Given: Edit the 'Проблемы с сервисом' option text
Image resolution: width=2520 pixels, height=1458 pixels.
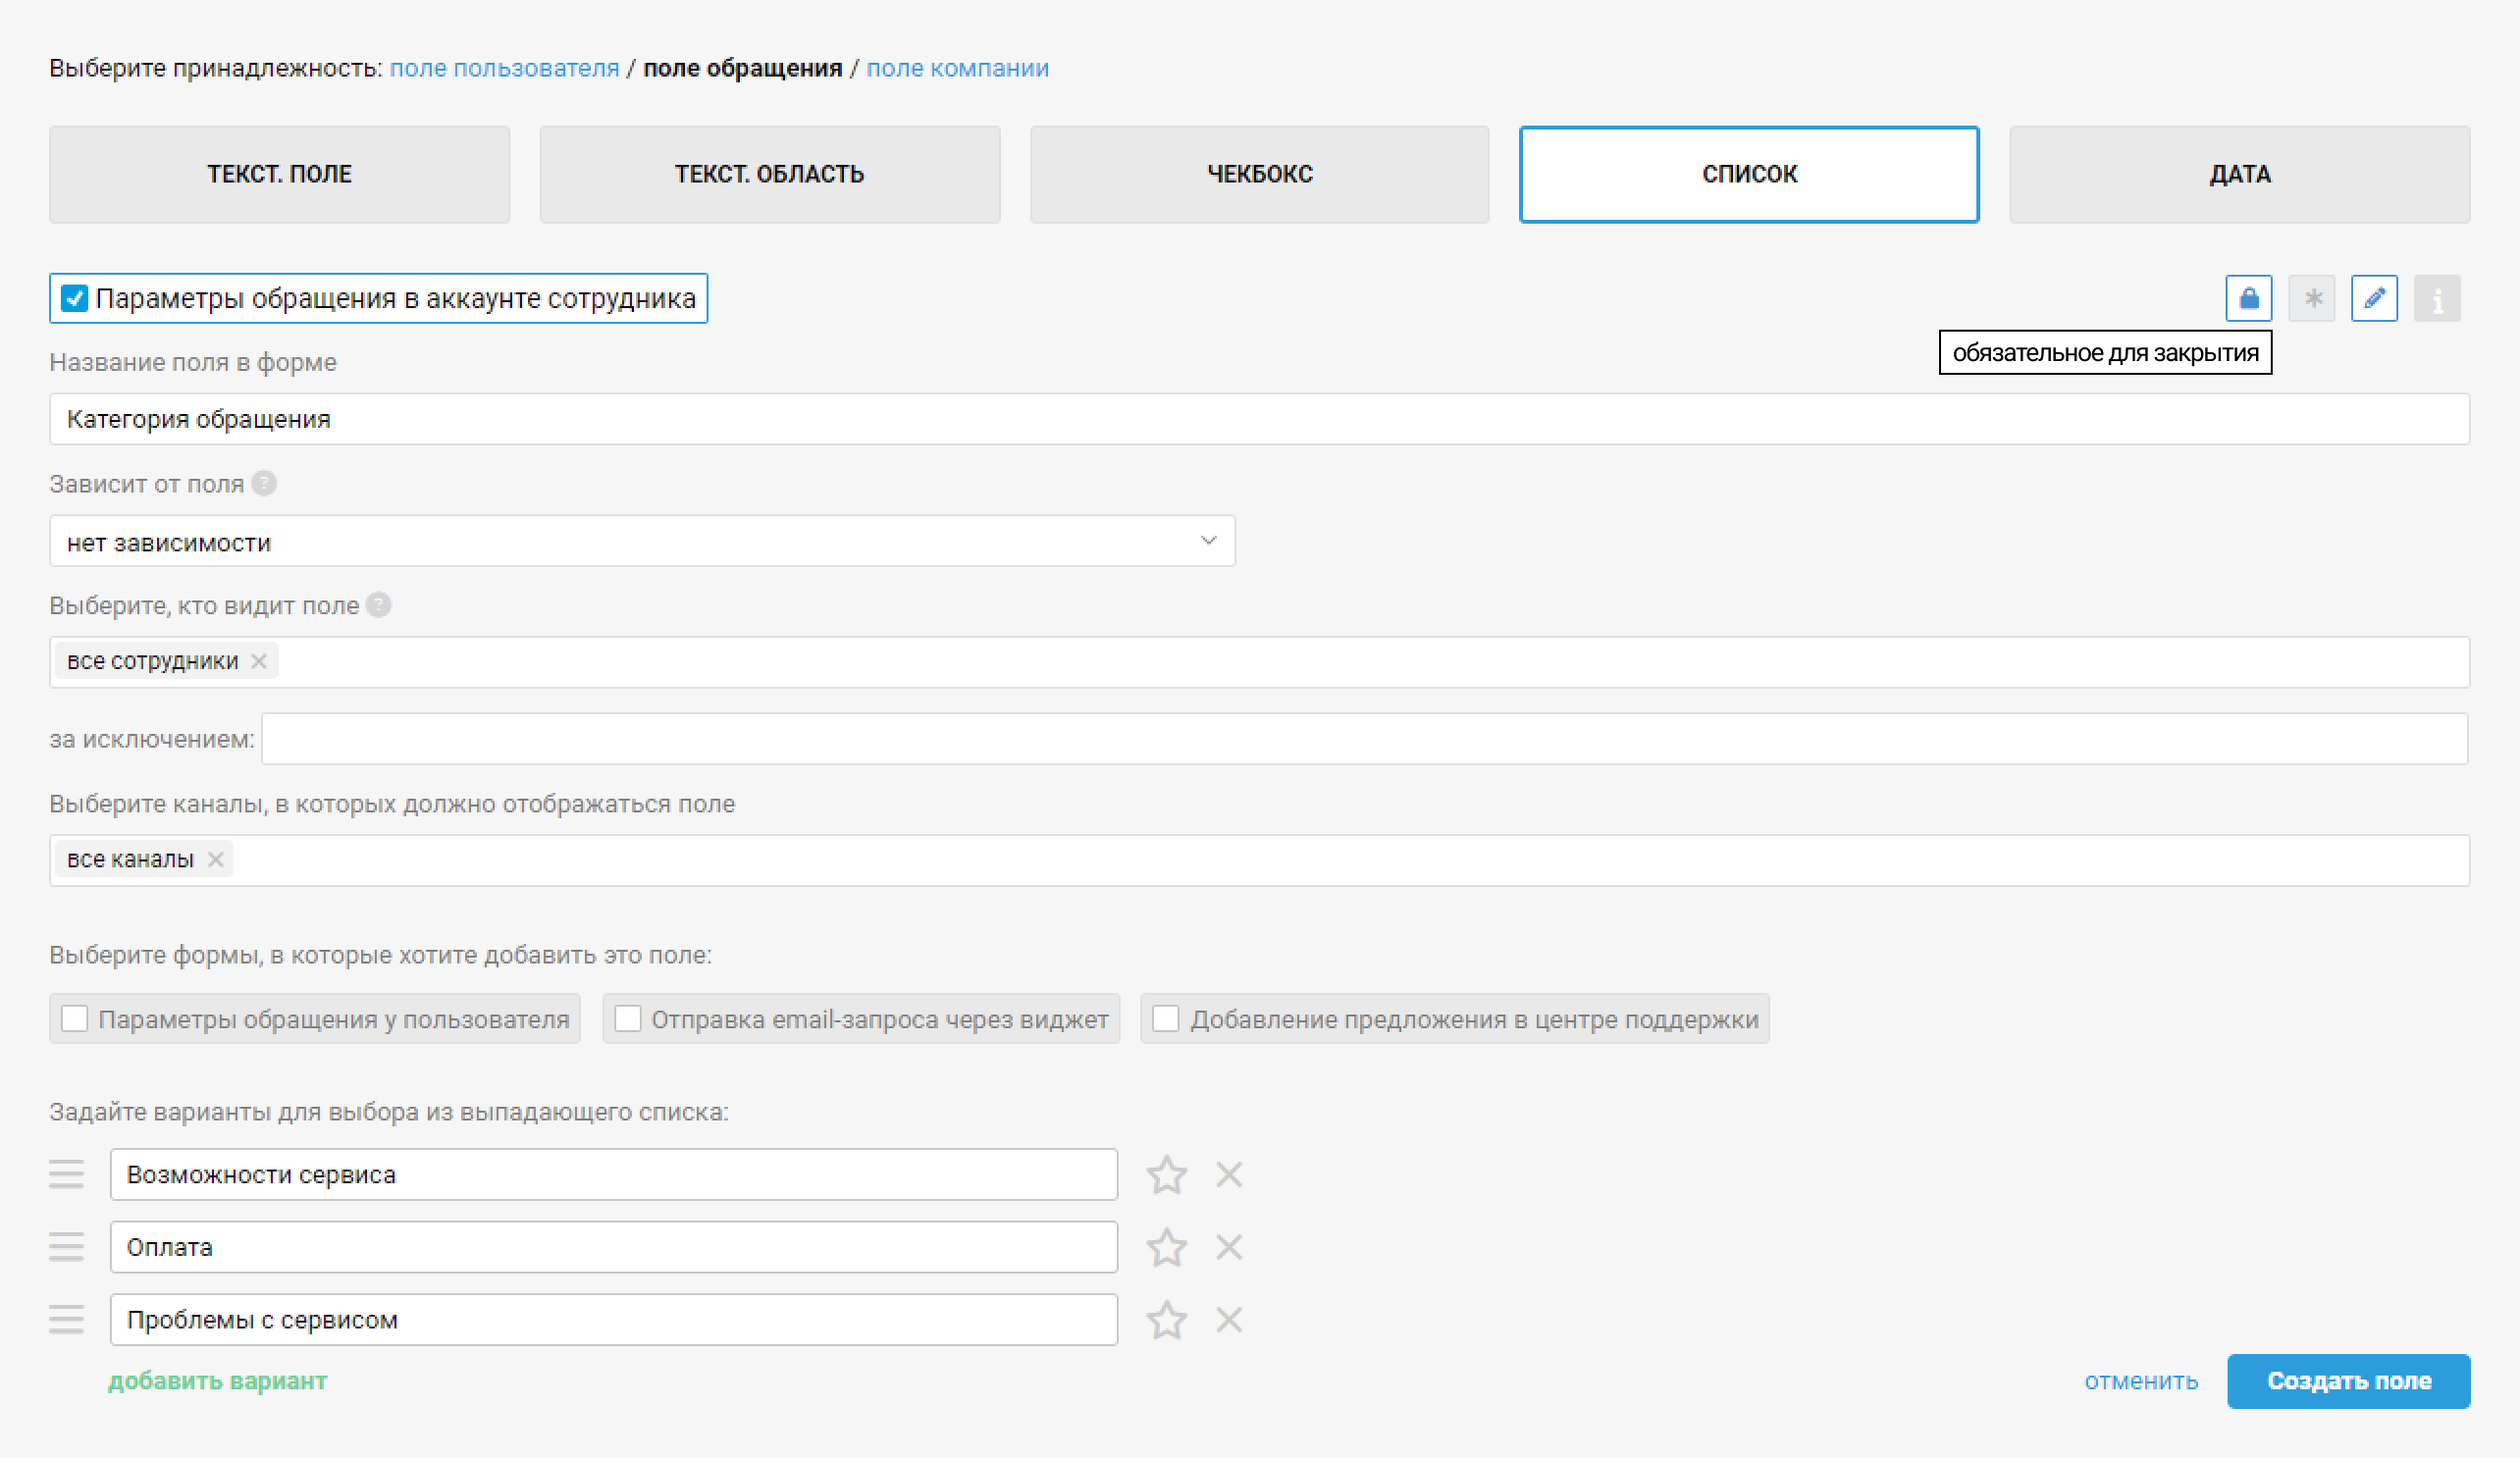Looking at the screenshot, I should pyautogui.click(x=613, y=1320).
